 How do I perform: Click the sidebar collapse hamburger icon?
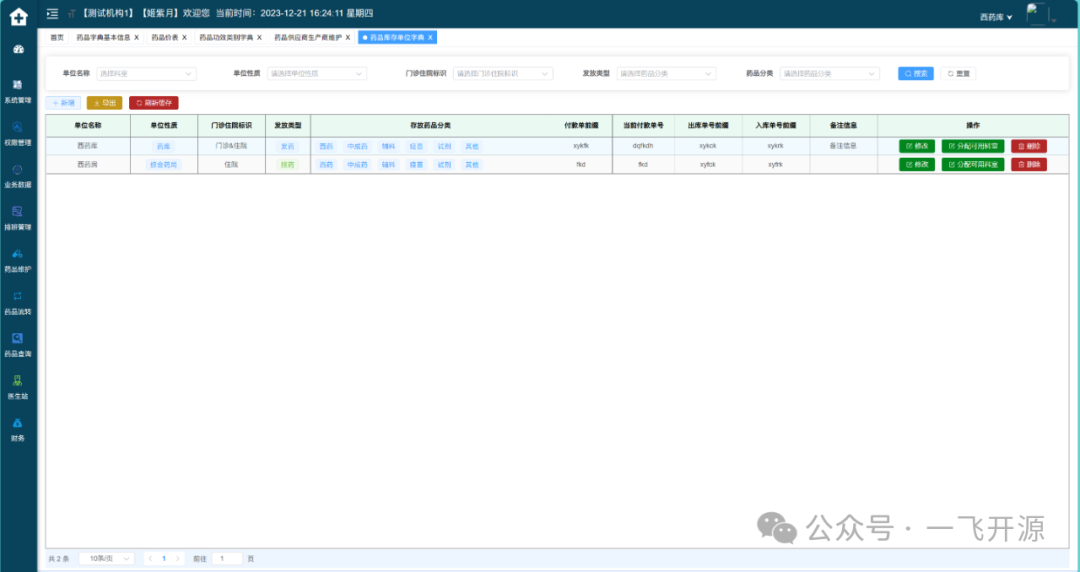(52, 14)
